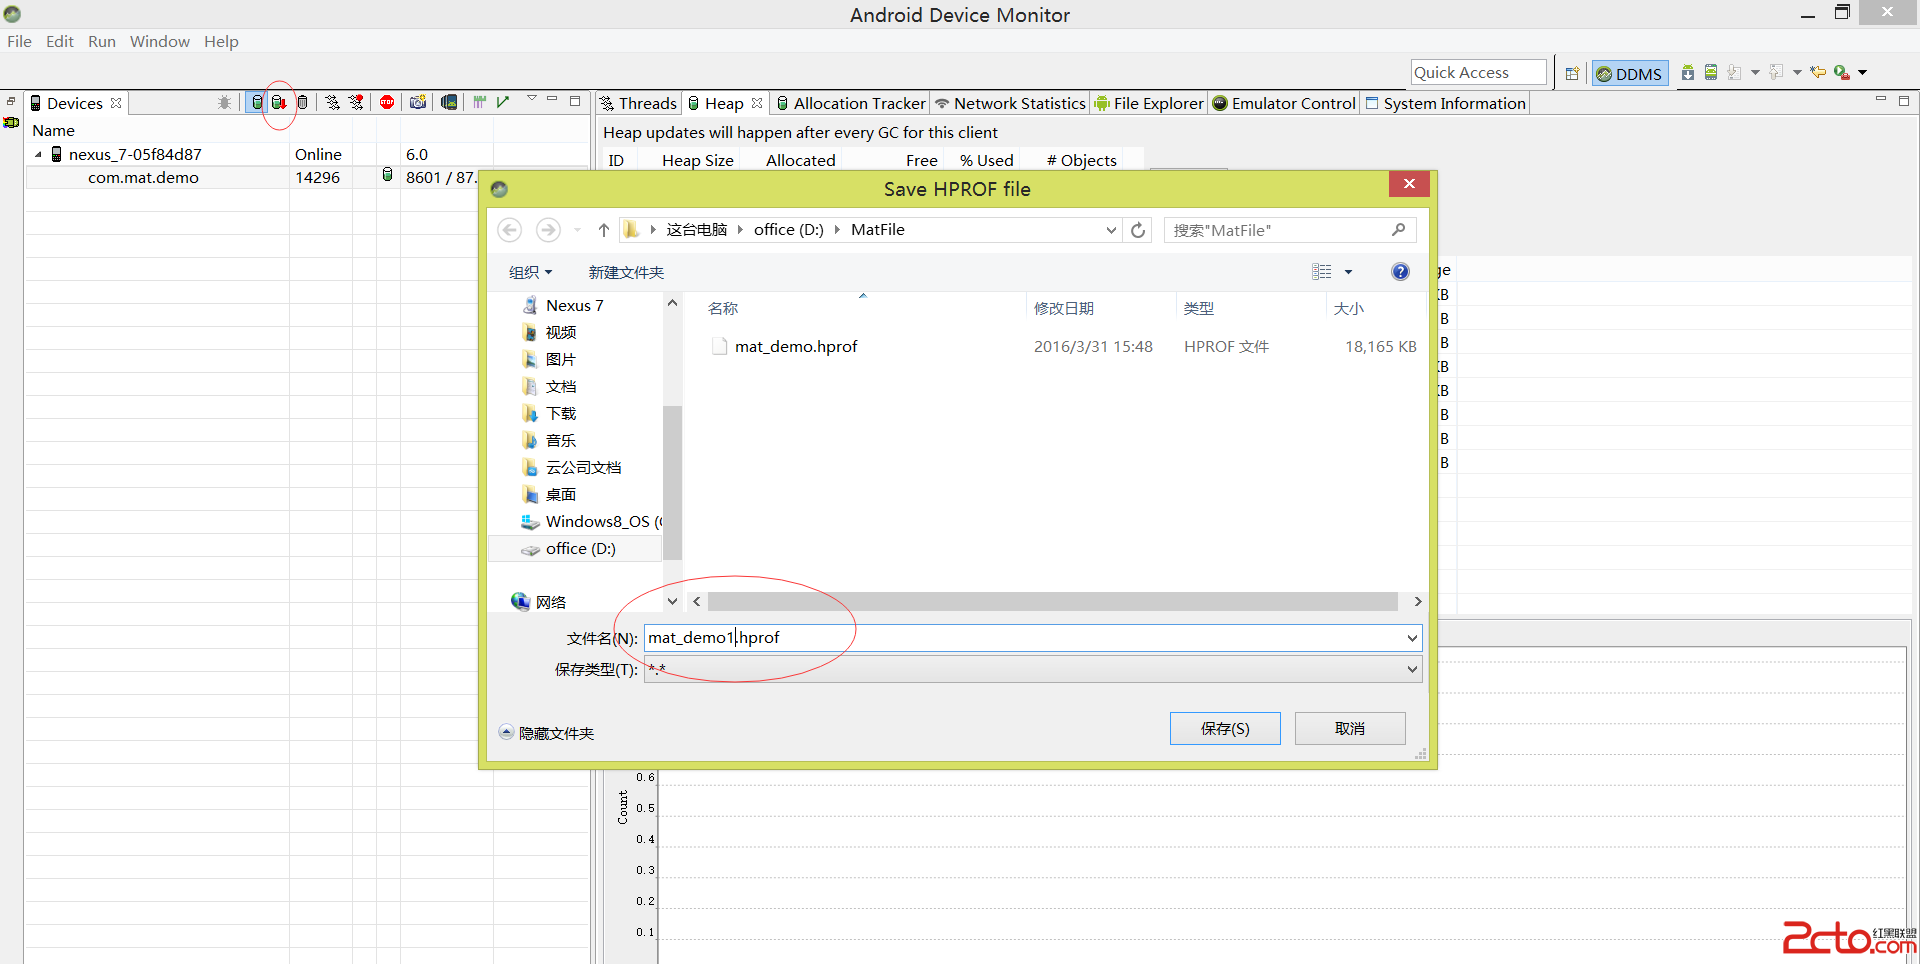
Task: Open the Edit menu
Action: pyautogui.click(x=60, y=41)
